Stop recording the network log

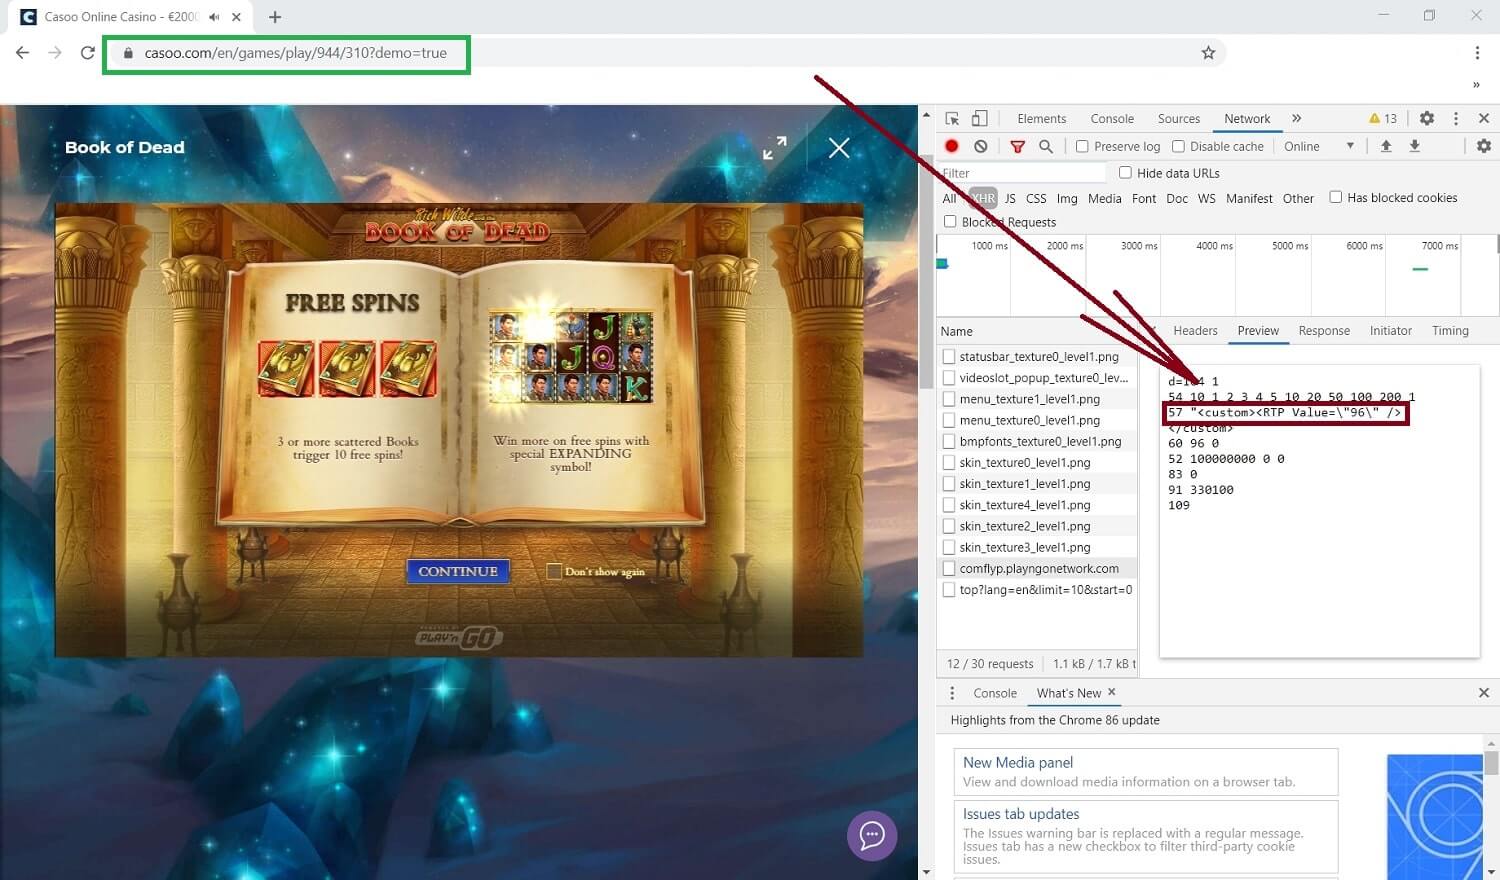tap(952, 146)
